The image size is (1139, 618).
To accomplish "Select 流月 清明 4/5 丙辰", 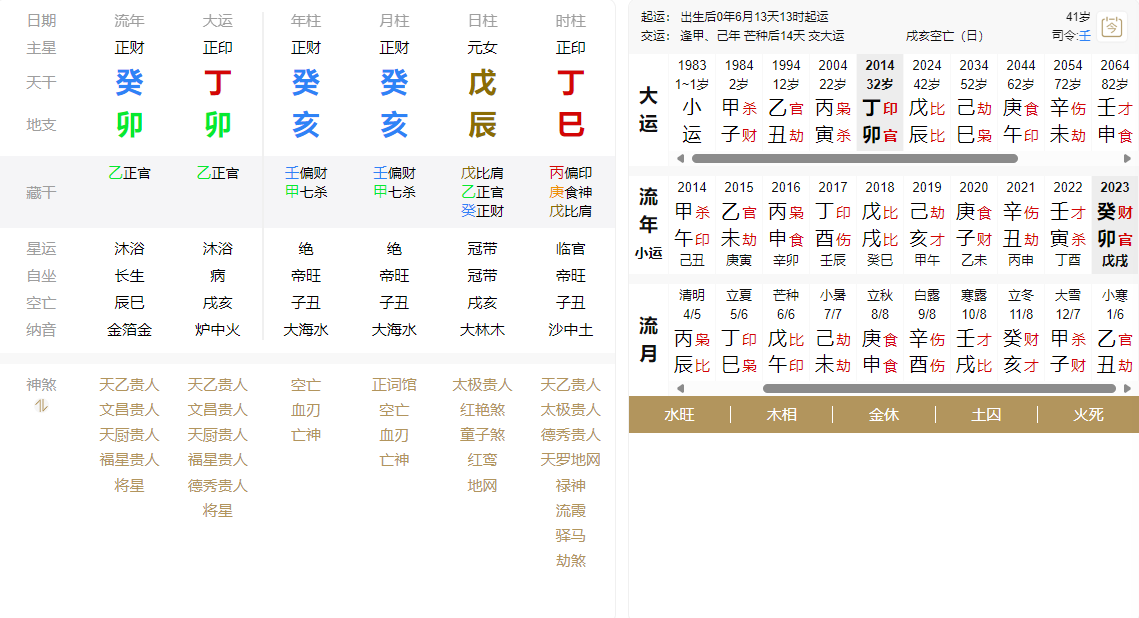I will [691, 339].
